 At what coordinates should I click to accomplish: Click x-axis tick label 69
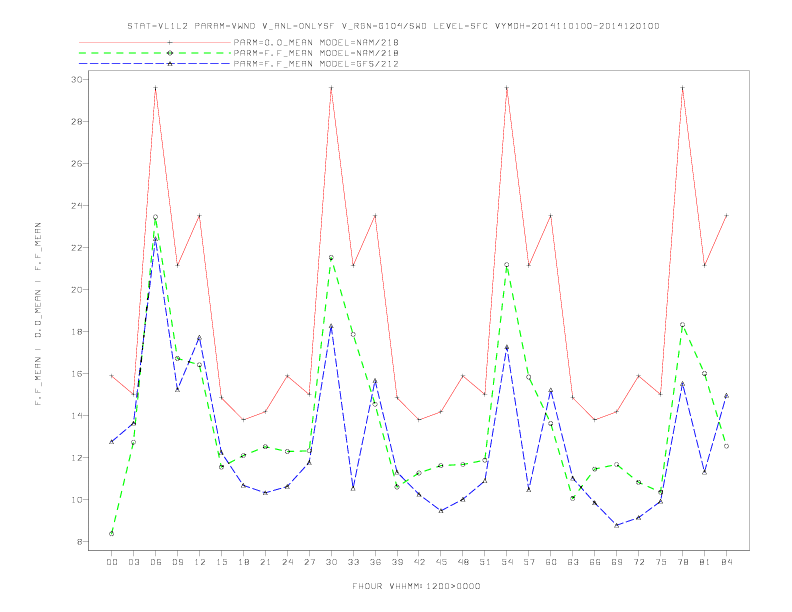pos(617,562)
